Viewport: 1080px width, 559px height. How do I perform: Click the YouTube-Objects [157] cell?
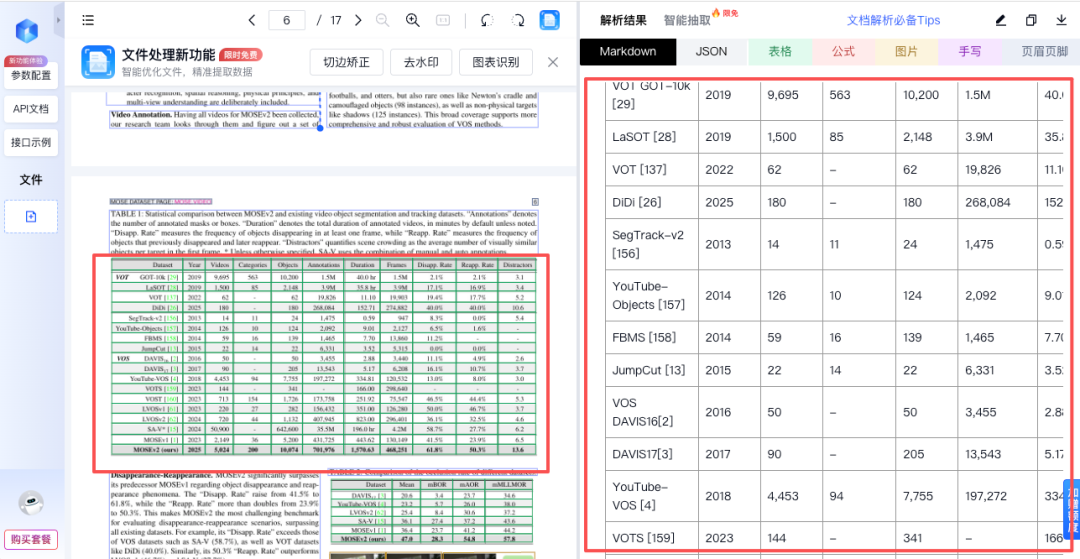[652, 295]
